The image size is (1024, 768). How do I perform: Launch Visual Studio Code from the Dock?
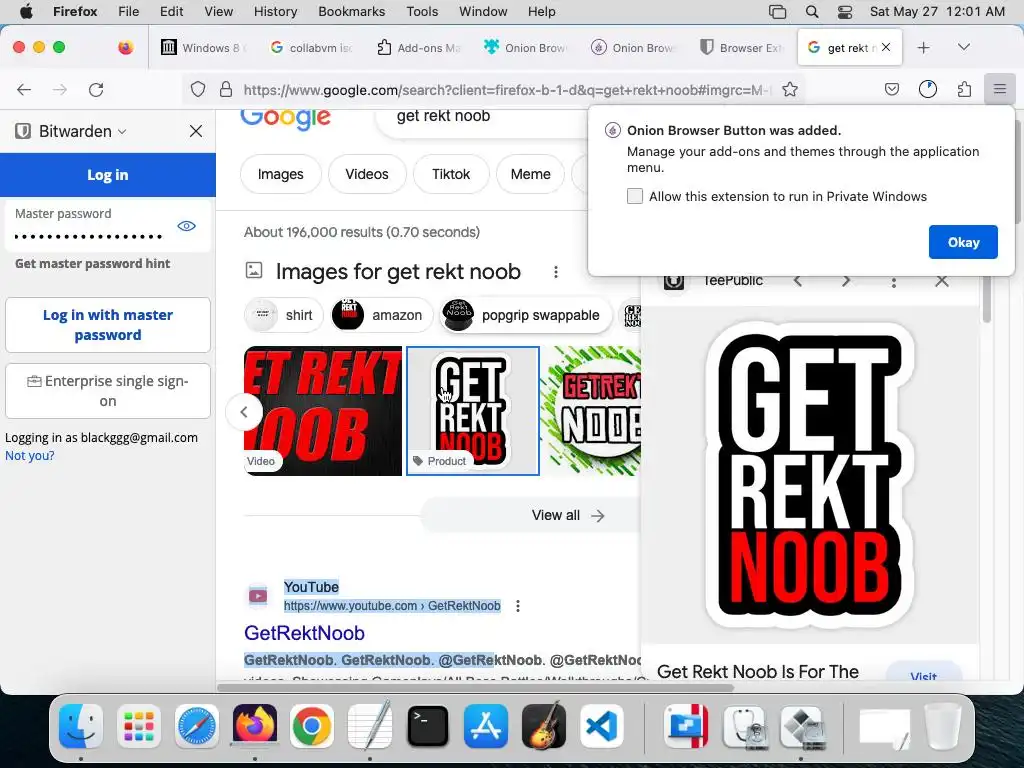tap(601, 726)
